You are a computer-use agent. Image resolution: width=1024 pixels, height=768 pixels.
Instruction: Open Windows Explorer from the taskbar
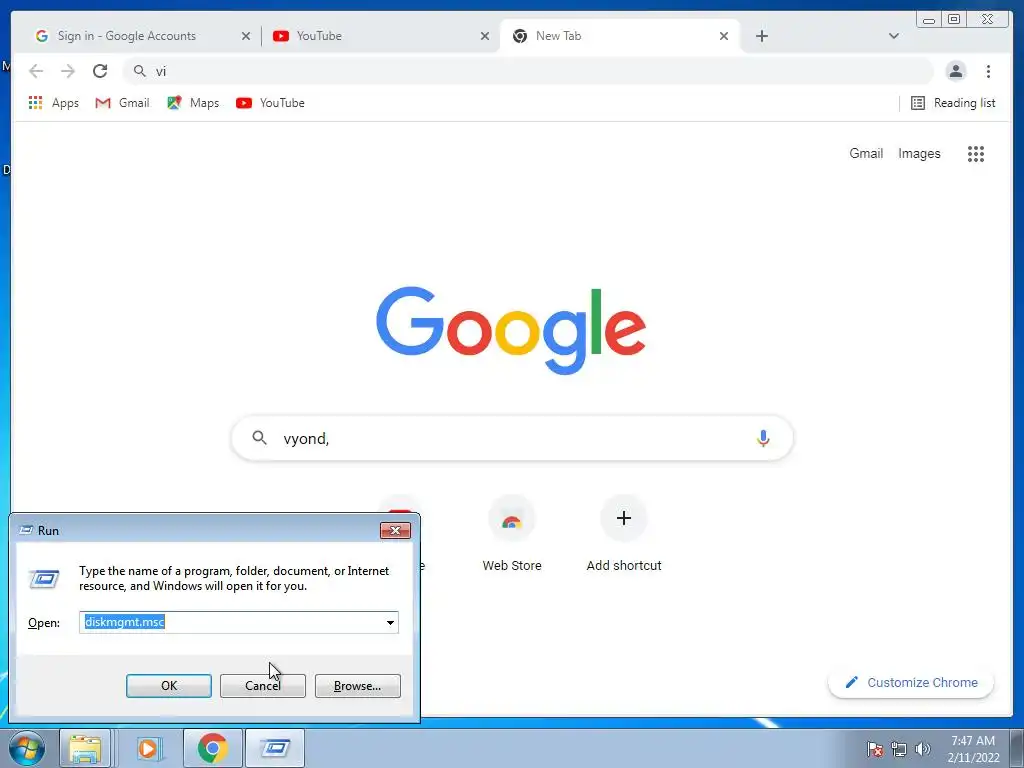pos(85,748)
